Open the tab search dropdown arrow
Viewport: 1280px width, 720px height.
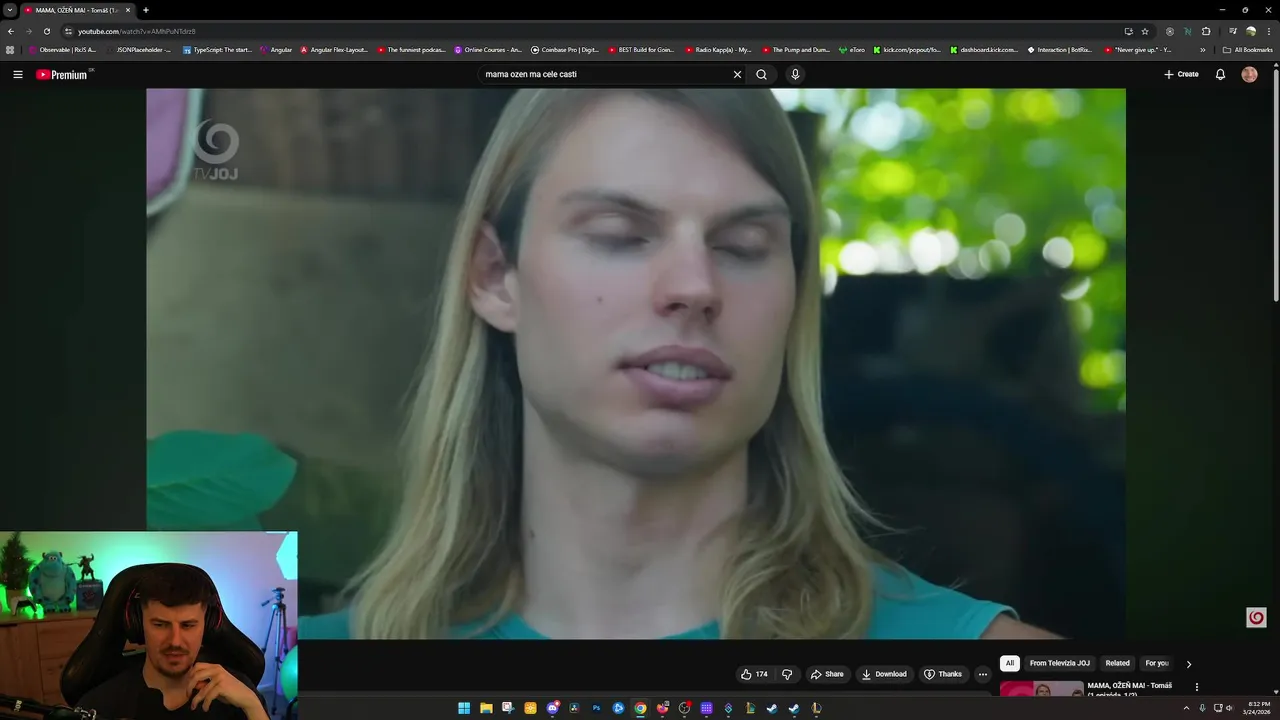pos(10,10)
